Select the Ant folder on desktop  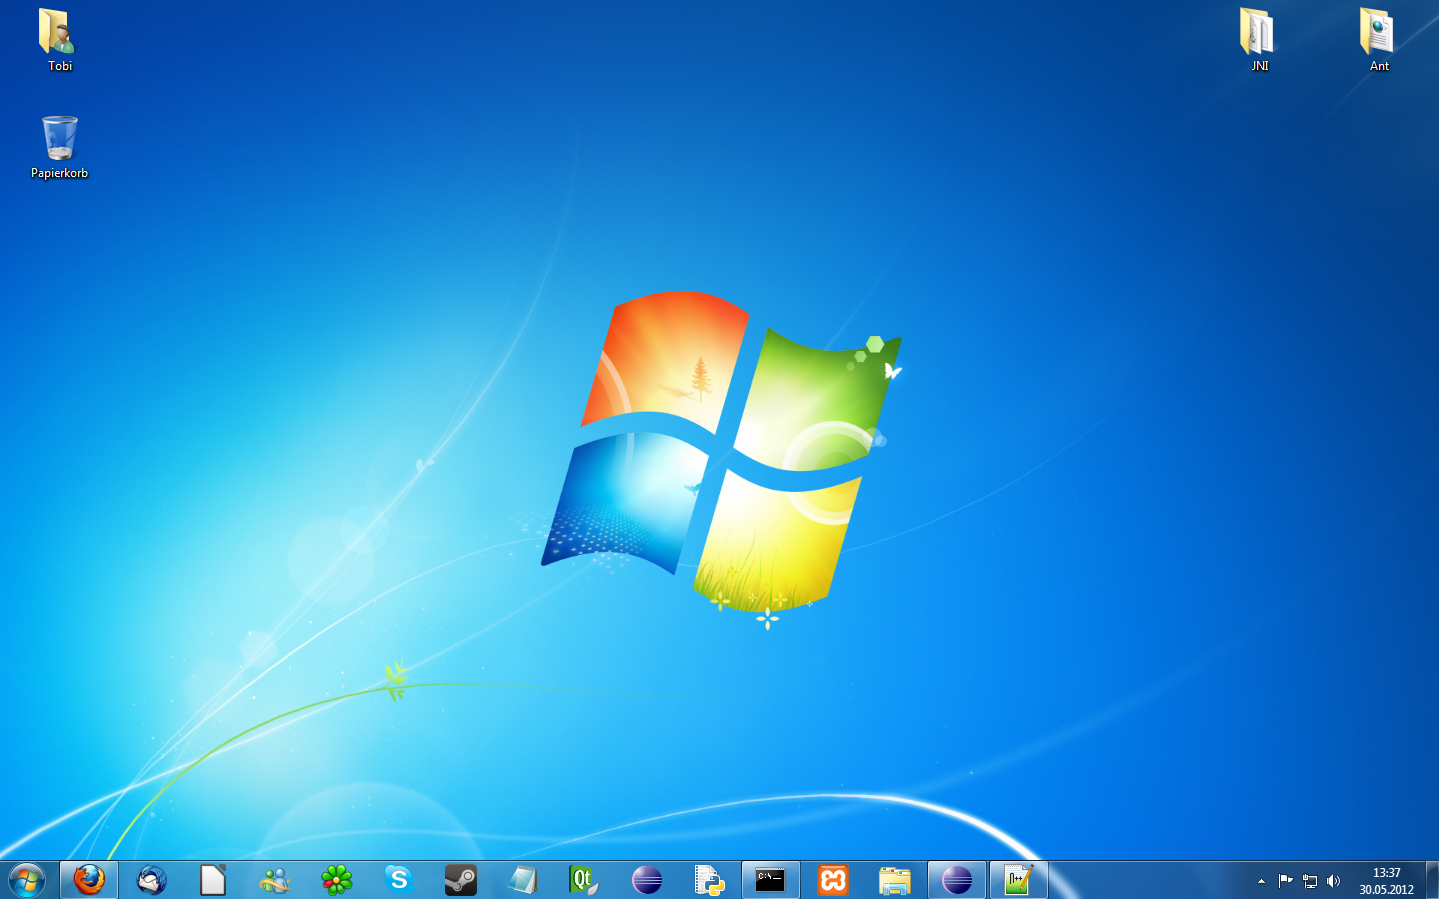[x=1378, y=39]
